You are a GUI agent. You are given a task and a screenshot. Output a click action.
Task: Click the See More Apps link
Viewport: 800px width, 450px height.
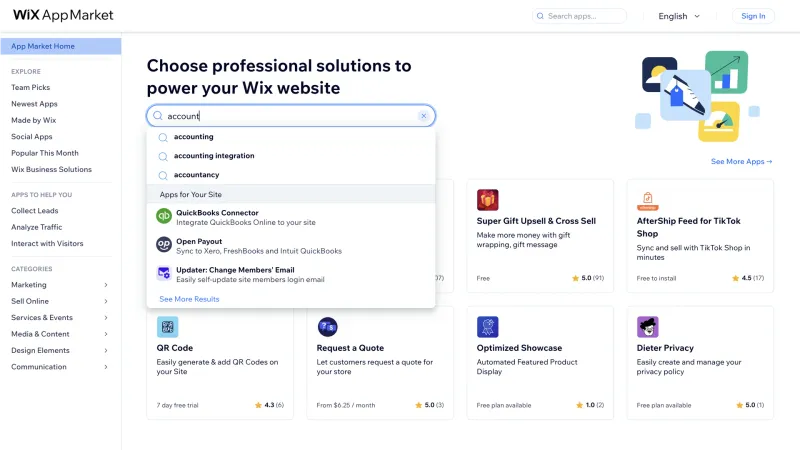point(741,161)
